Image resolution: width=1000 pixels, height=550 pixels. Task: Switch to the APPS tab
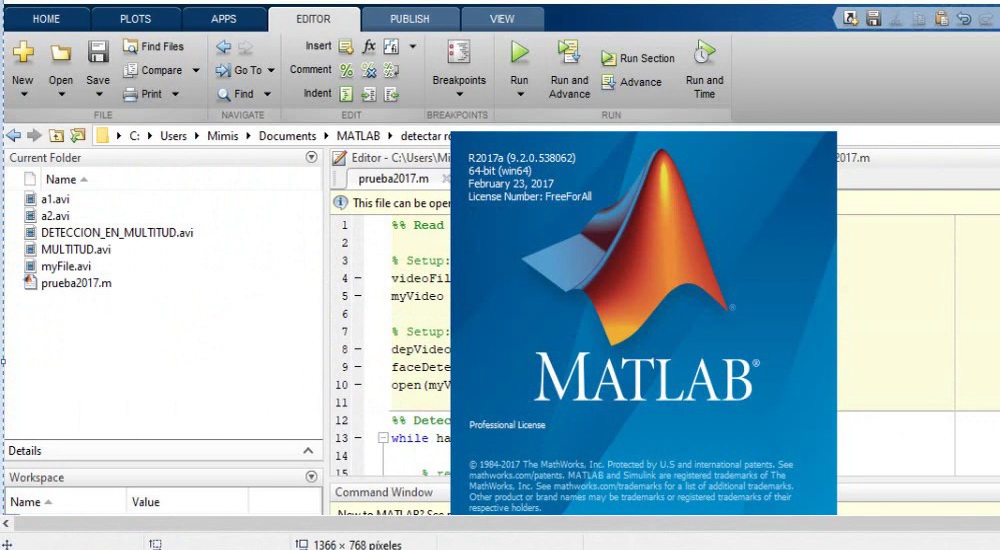coord(223,19)
